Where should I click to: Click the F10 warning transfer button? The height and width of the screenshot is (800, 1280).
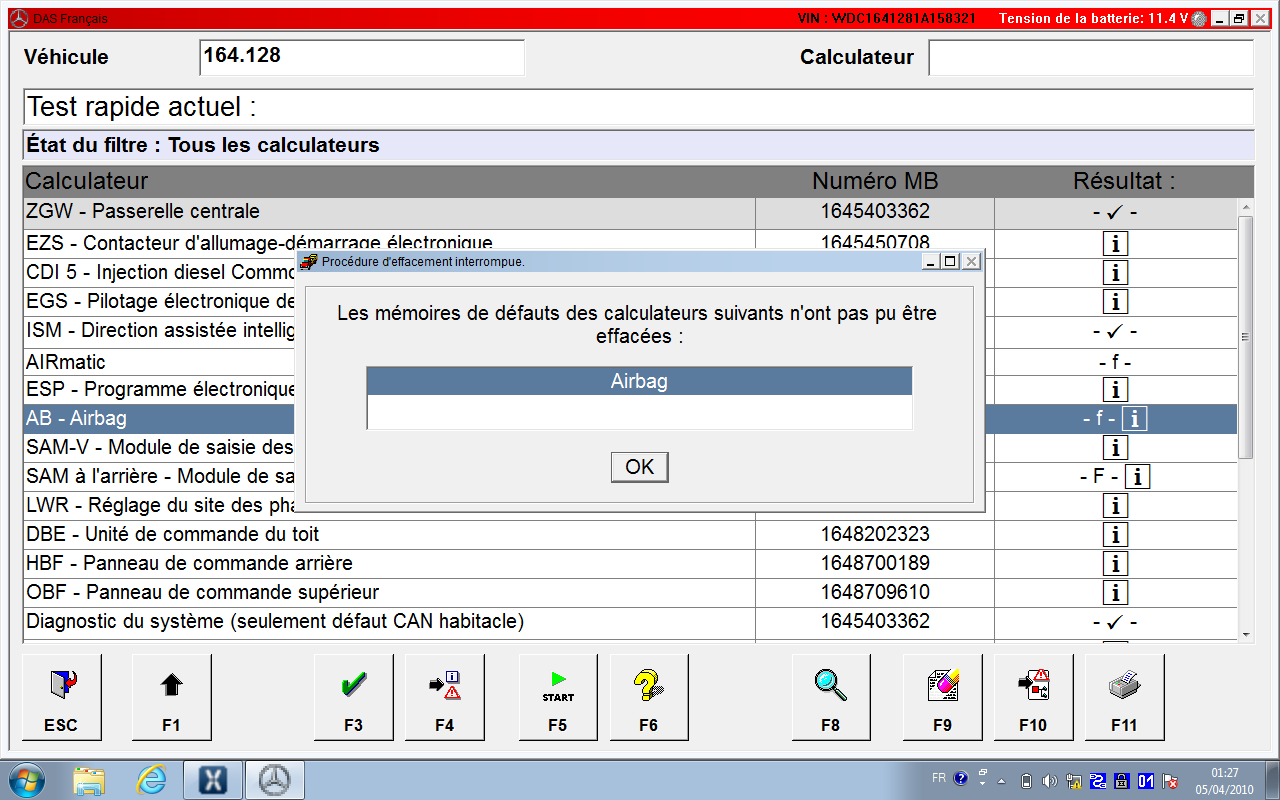[x=1034, y=697]
